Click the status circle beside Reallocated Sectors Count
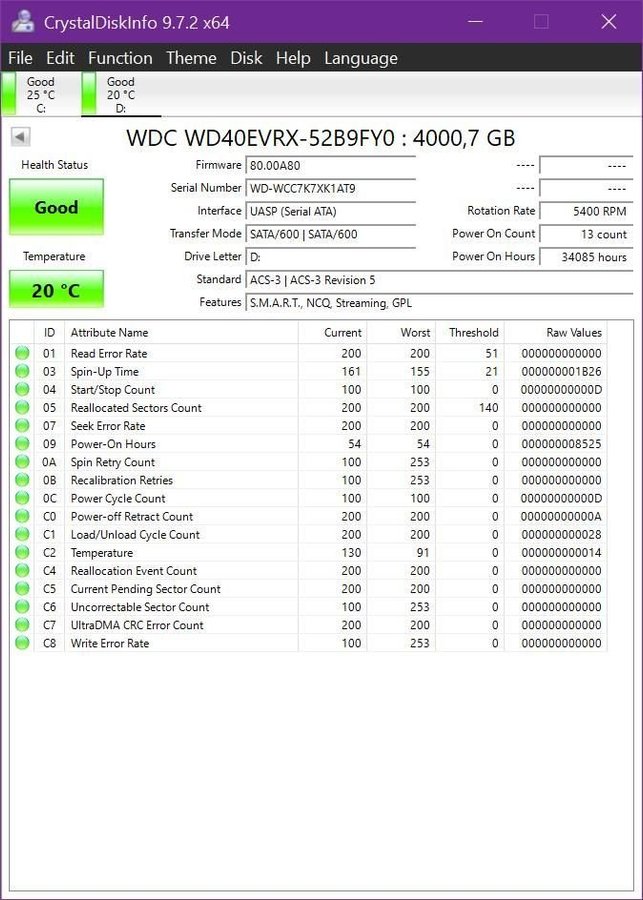Screen dimensions: 643x900 pos(22,408)
